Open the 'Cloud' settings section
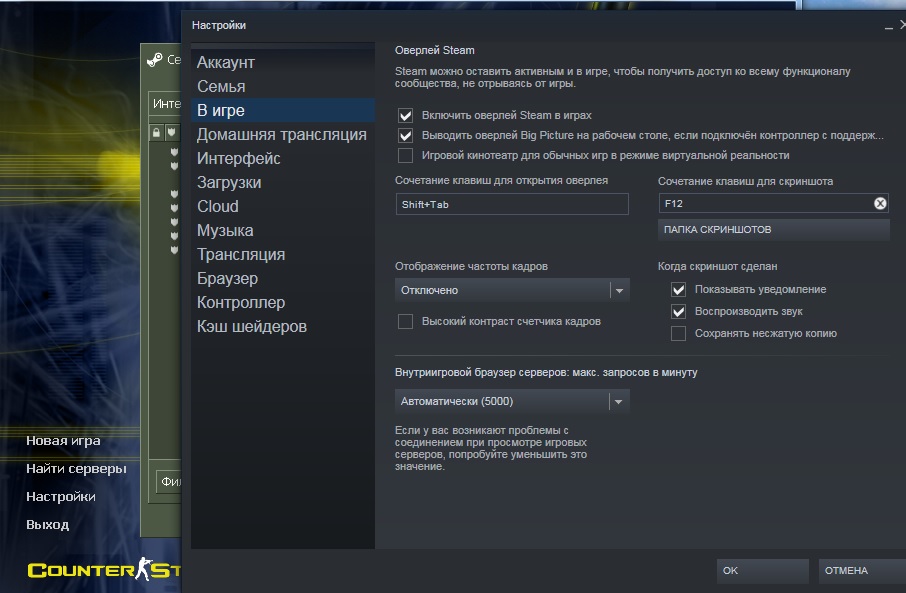The height and width of the screenshot is (593, 906). [x=283, y=206]
